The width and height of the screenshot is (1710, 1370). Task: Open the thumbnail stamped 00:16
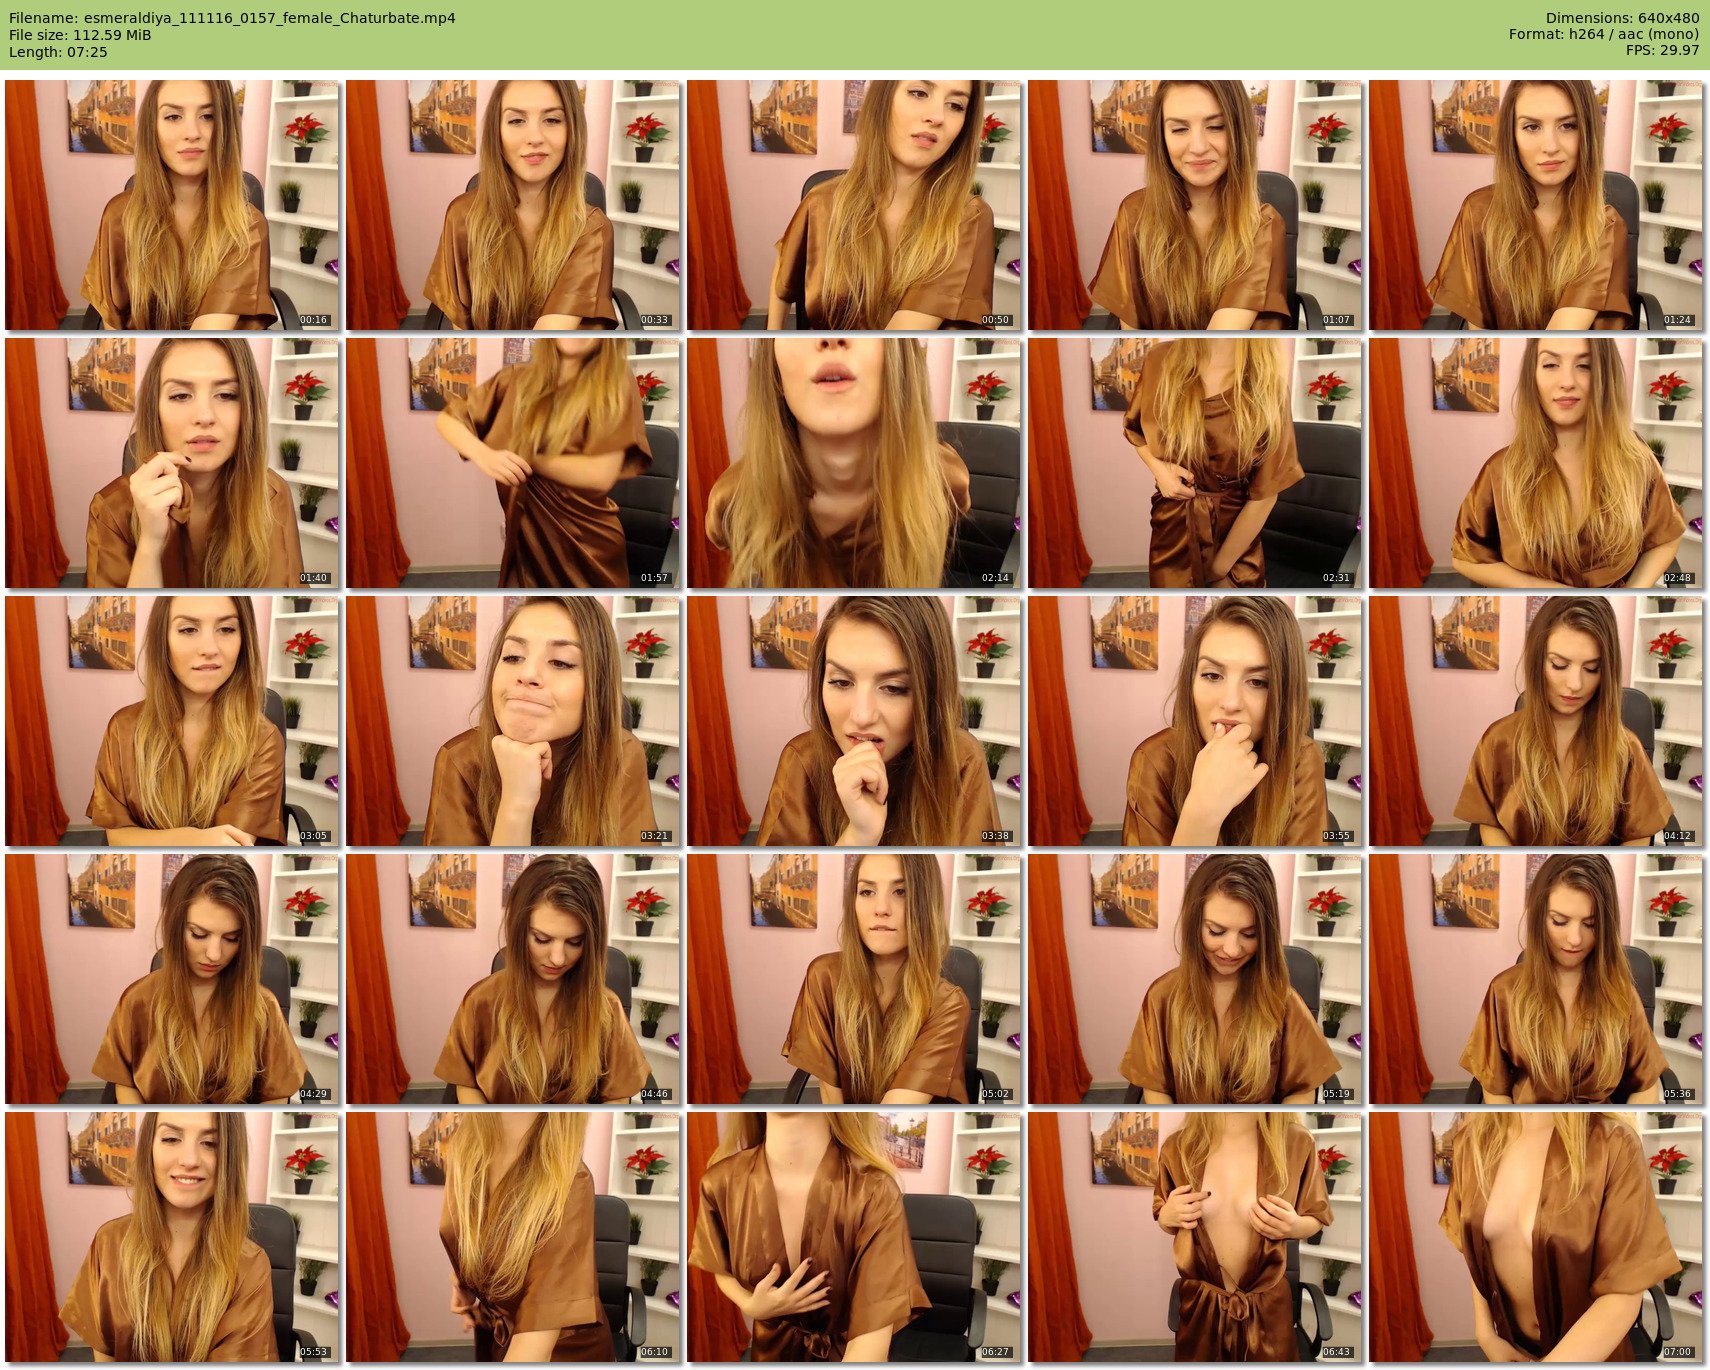(172, 205)
